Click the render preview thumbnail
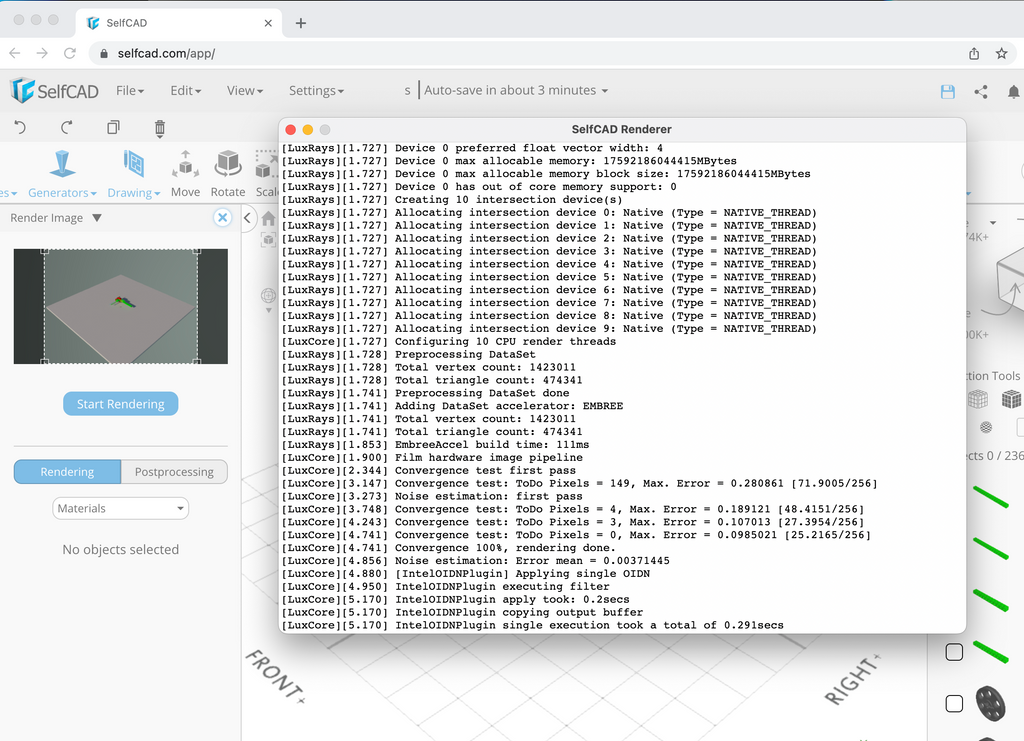1024x741 pixels. 121,306
